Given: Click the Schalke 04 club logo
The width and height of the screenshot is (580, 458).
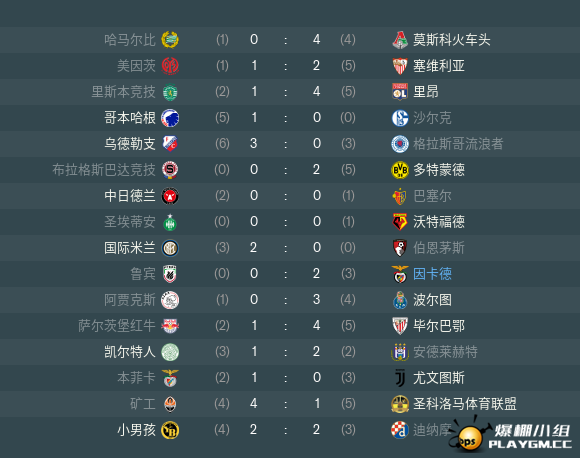Looking at the screenshot, I should tap(400, 118).
